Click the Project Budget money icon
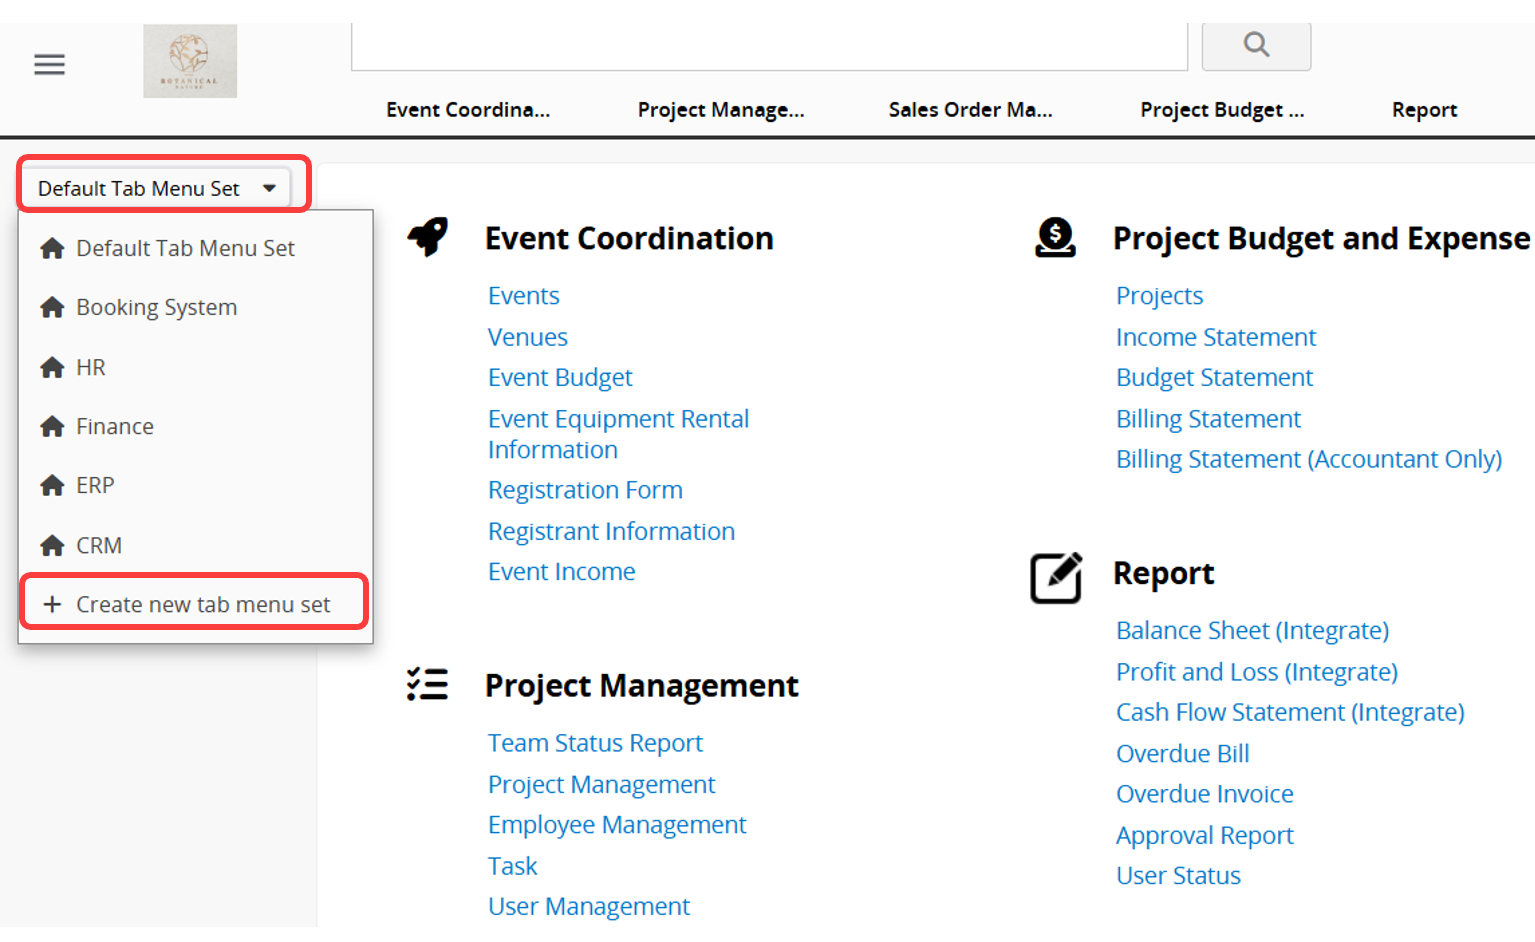The width and height of the screenshot is (1535, 942). (x=1055, y=238)
